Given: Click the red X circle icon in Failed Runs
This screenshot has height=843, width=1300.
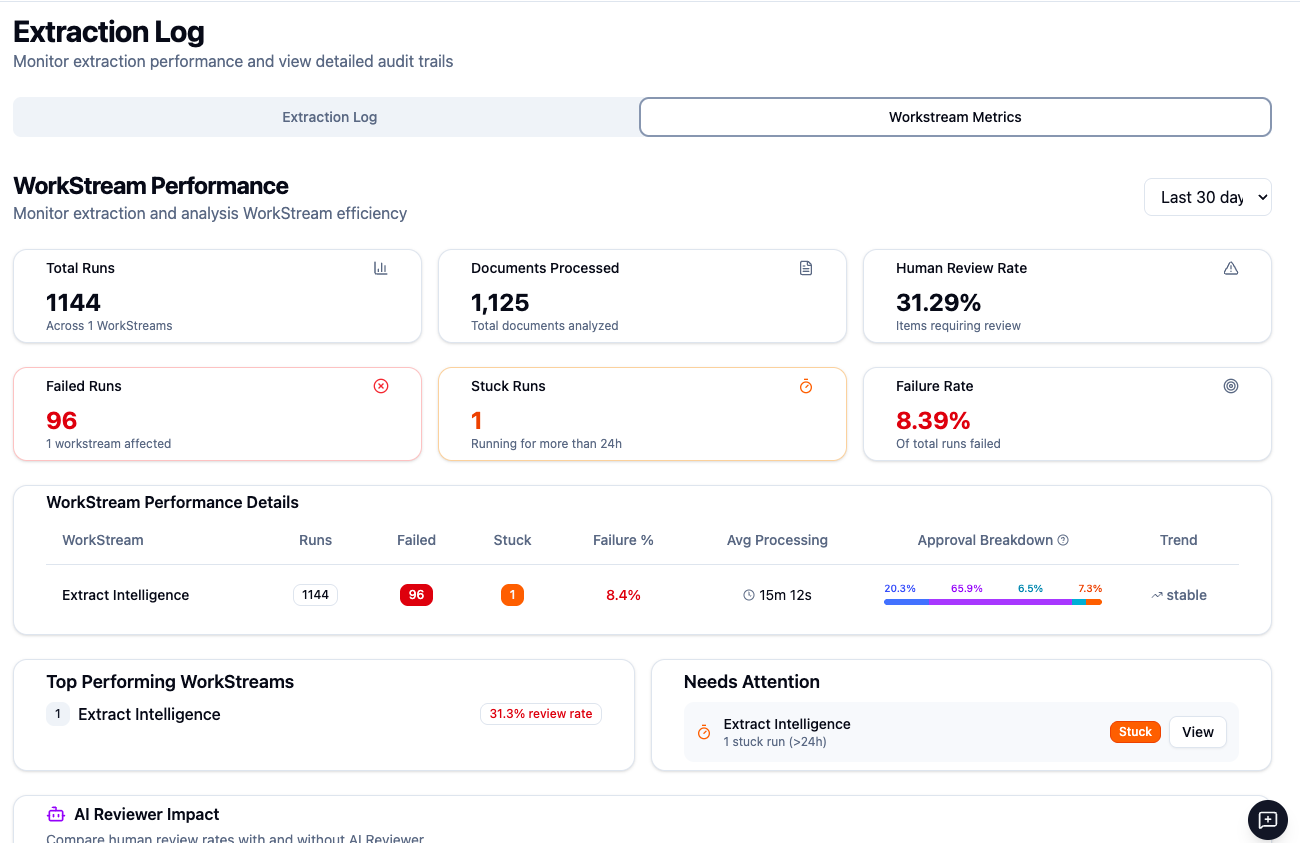Looking at the screenshot, I should pos(381,386).
